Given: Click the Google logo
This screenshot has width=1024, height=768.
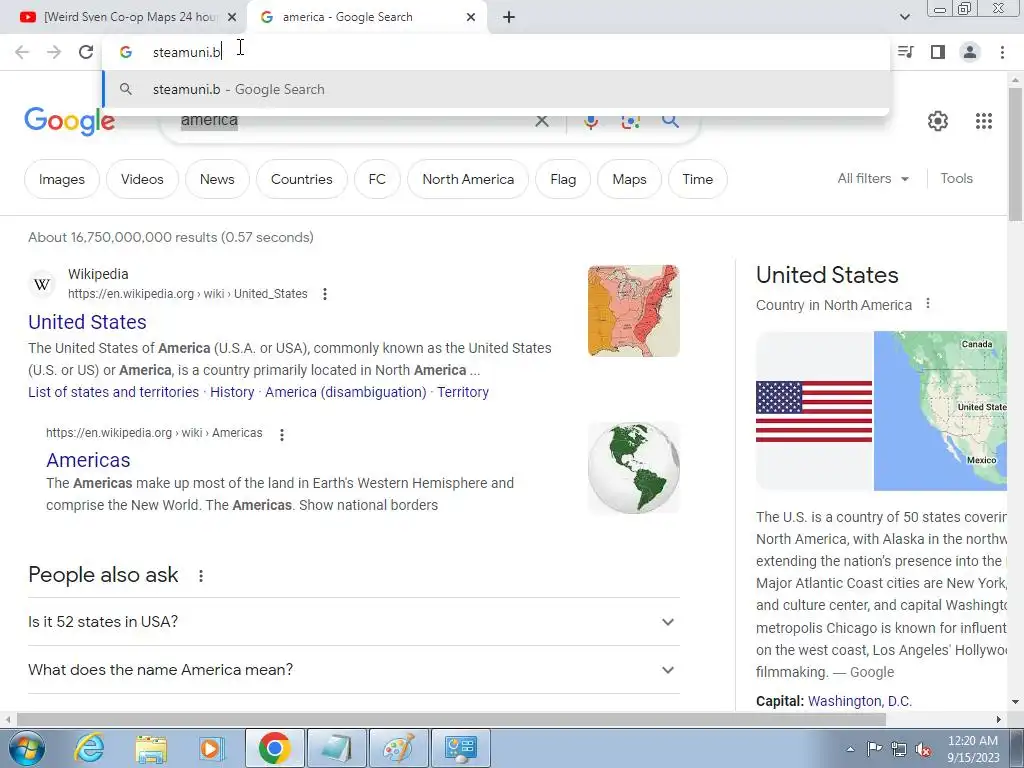Looking at the screenshot, I should [x=69, y=121].
